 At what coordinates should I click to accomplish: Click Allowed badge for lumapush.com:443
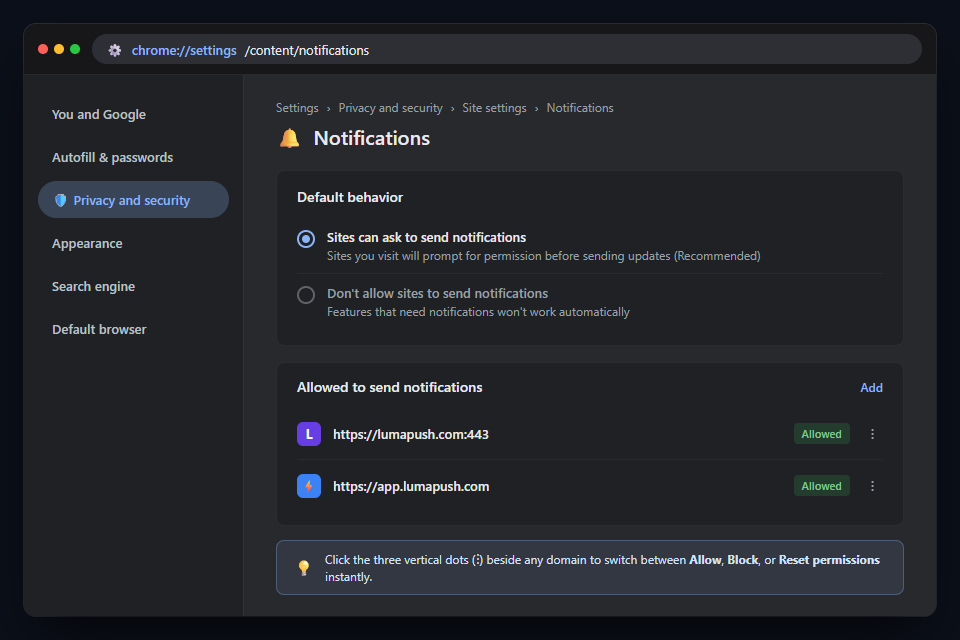coord(822,434)
